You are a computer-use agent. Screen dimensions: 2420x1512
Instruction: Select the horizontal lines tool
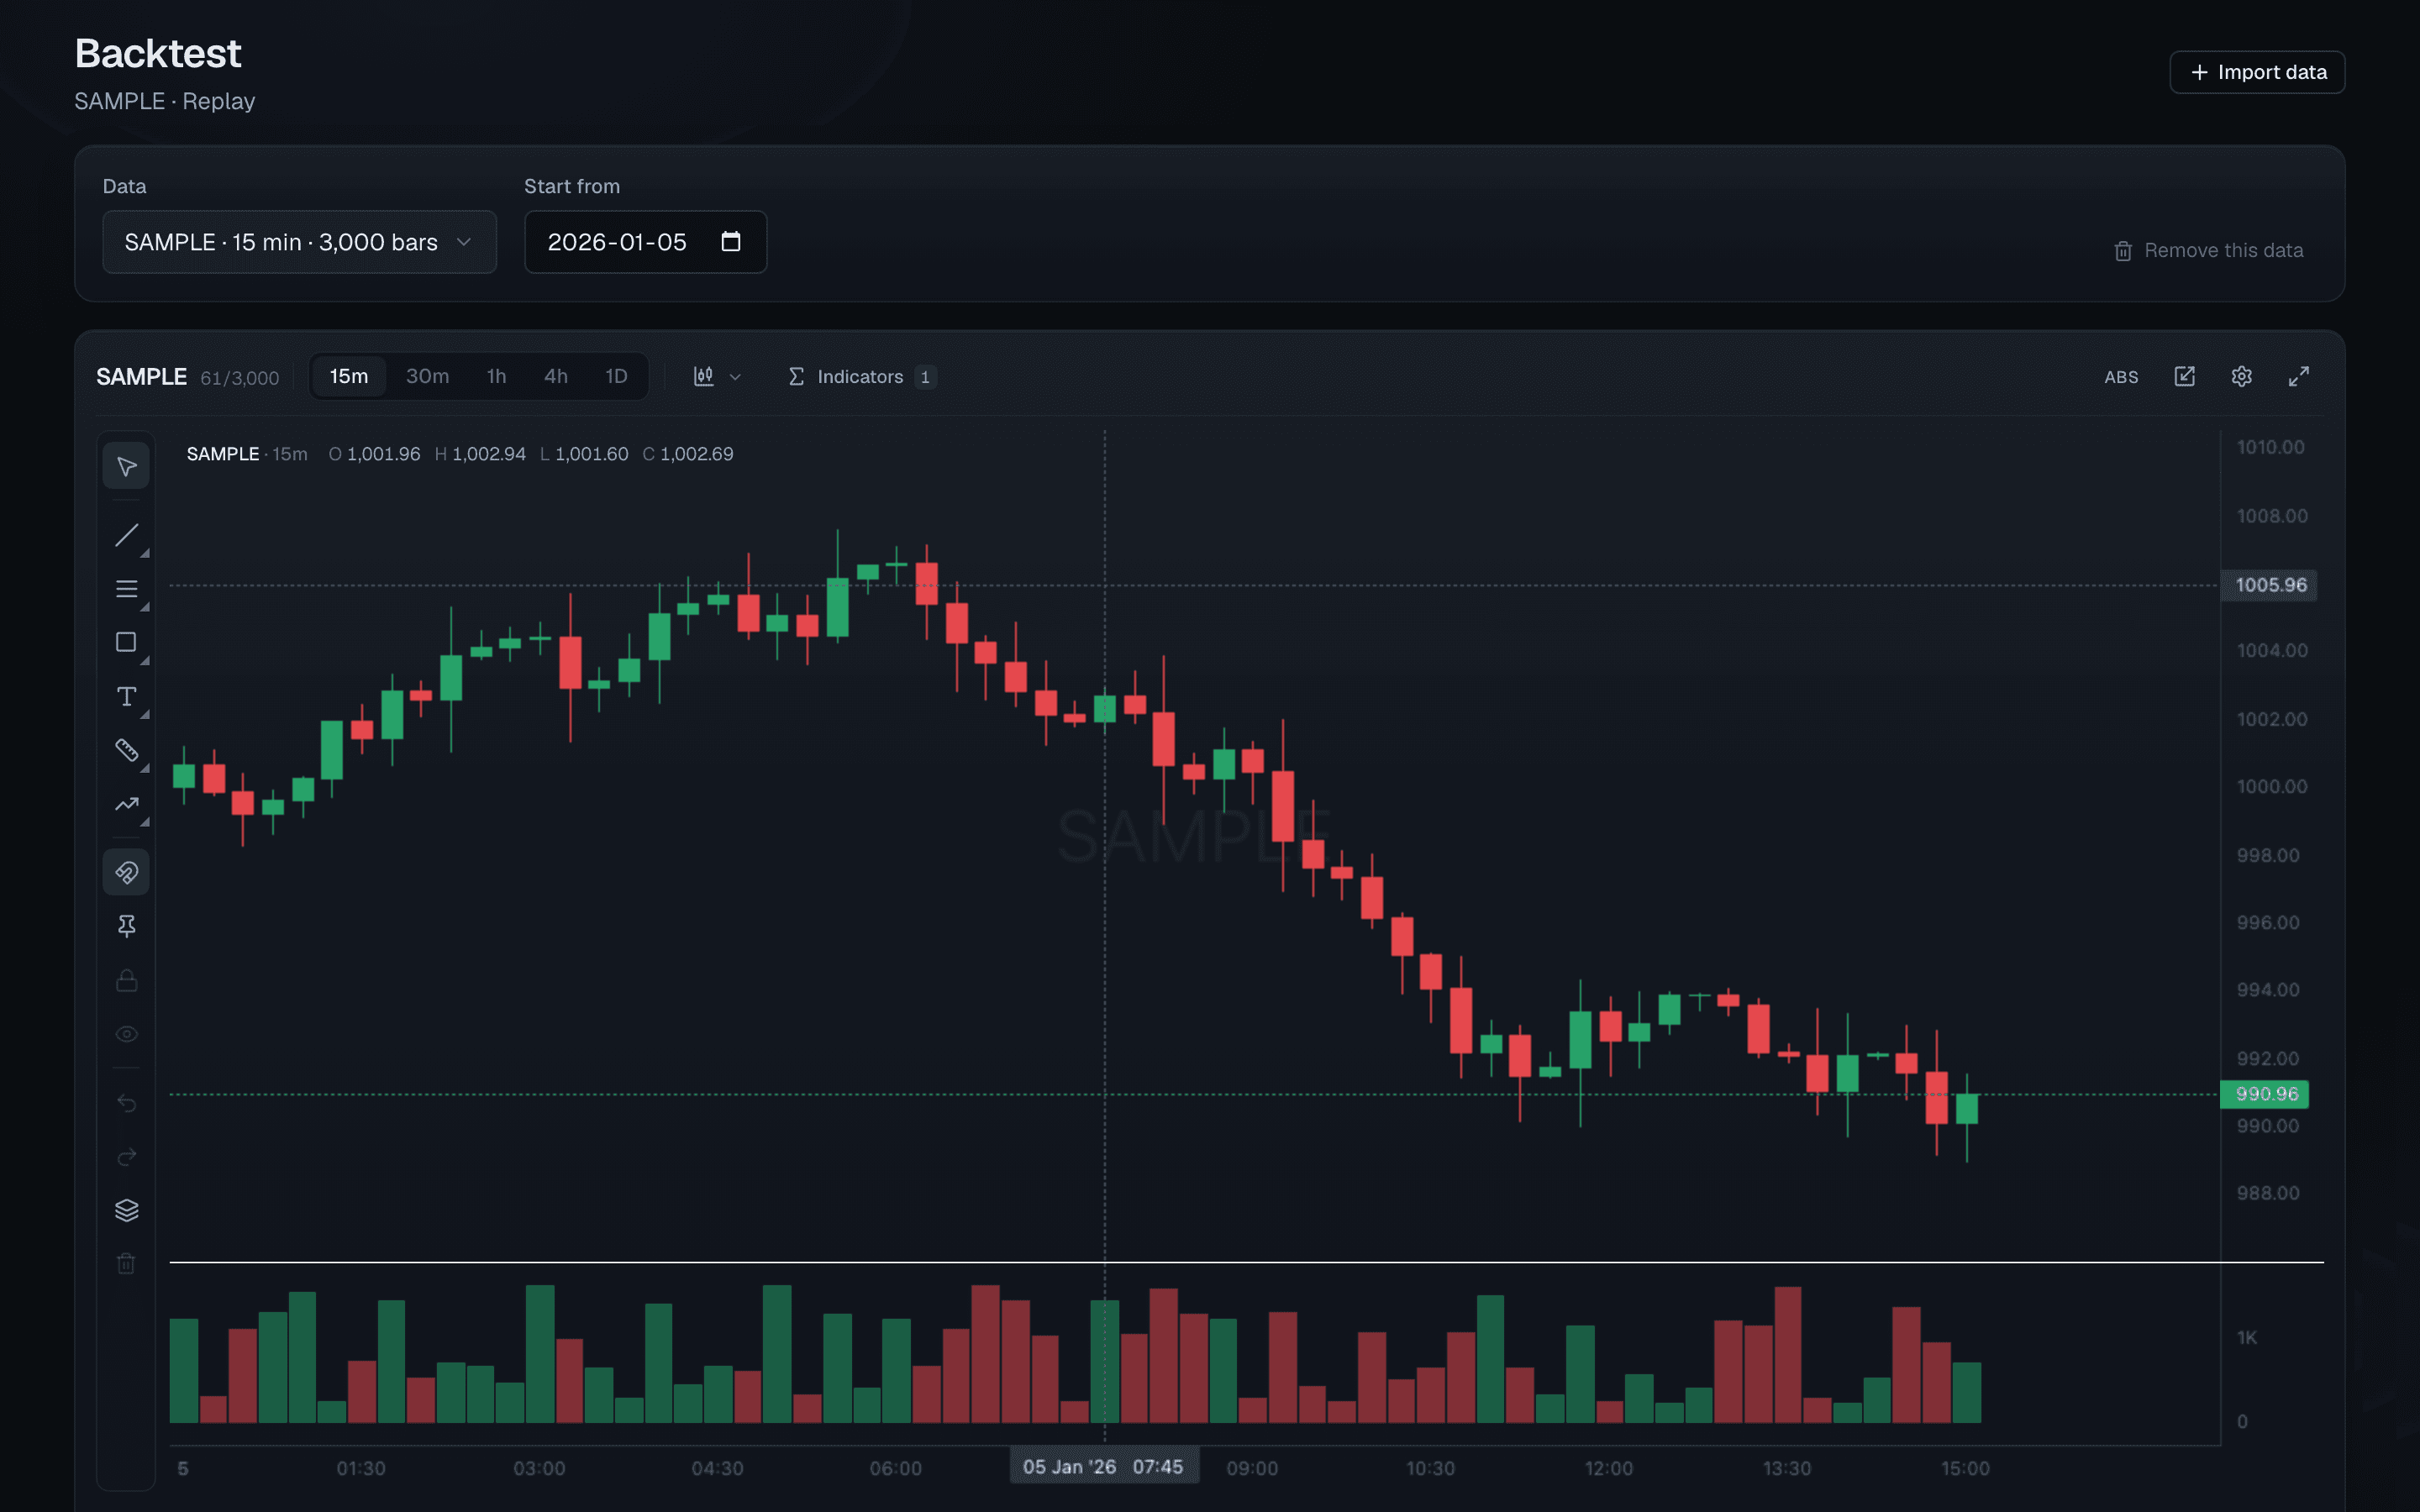click(x=126, y=589)
